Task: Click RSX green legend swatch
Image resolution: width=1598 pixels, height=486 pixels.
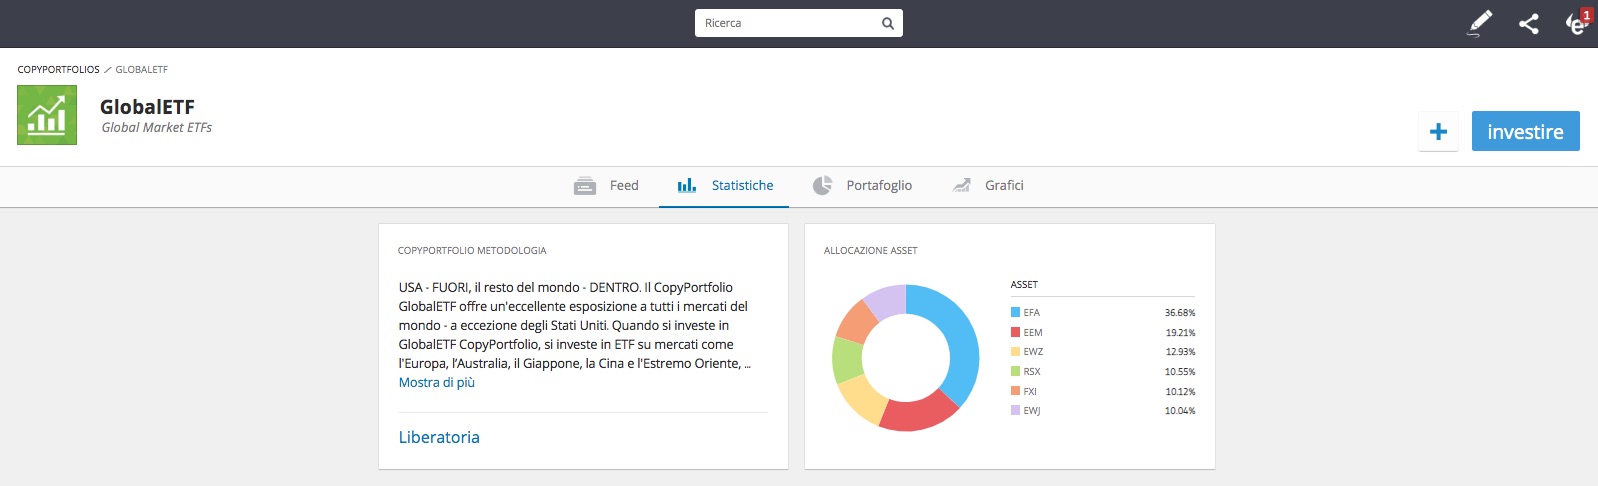Action: click(1015, 371)
